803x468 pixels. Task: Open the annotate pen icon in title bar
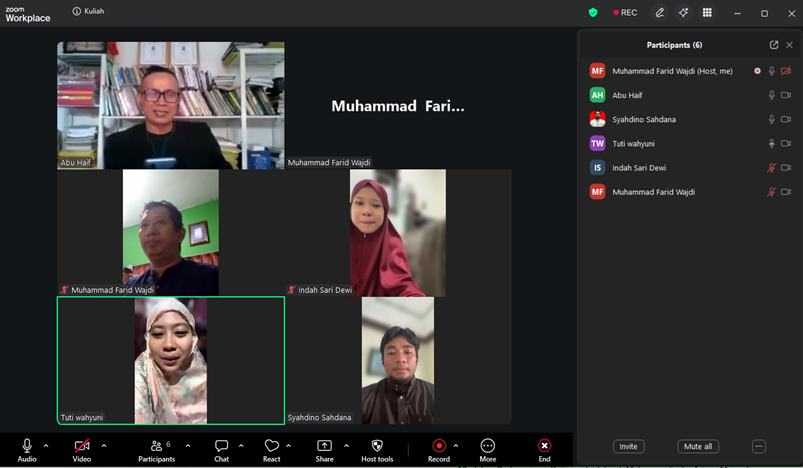[660, 13]
